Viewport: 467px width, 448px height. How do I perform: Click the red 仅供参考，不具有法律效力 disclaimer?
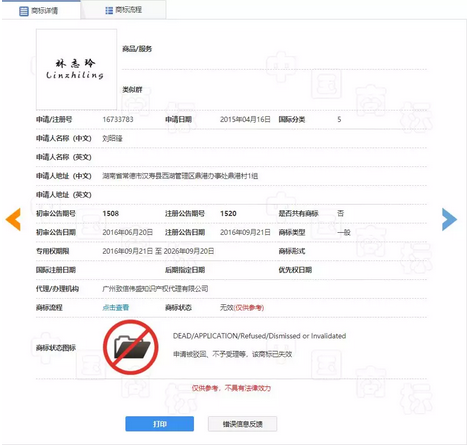[231, 388]
